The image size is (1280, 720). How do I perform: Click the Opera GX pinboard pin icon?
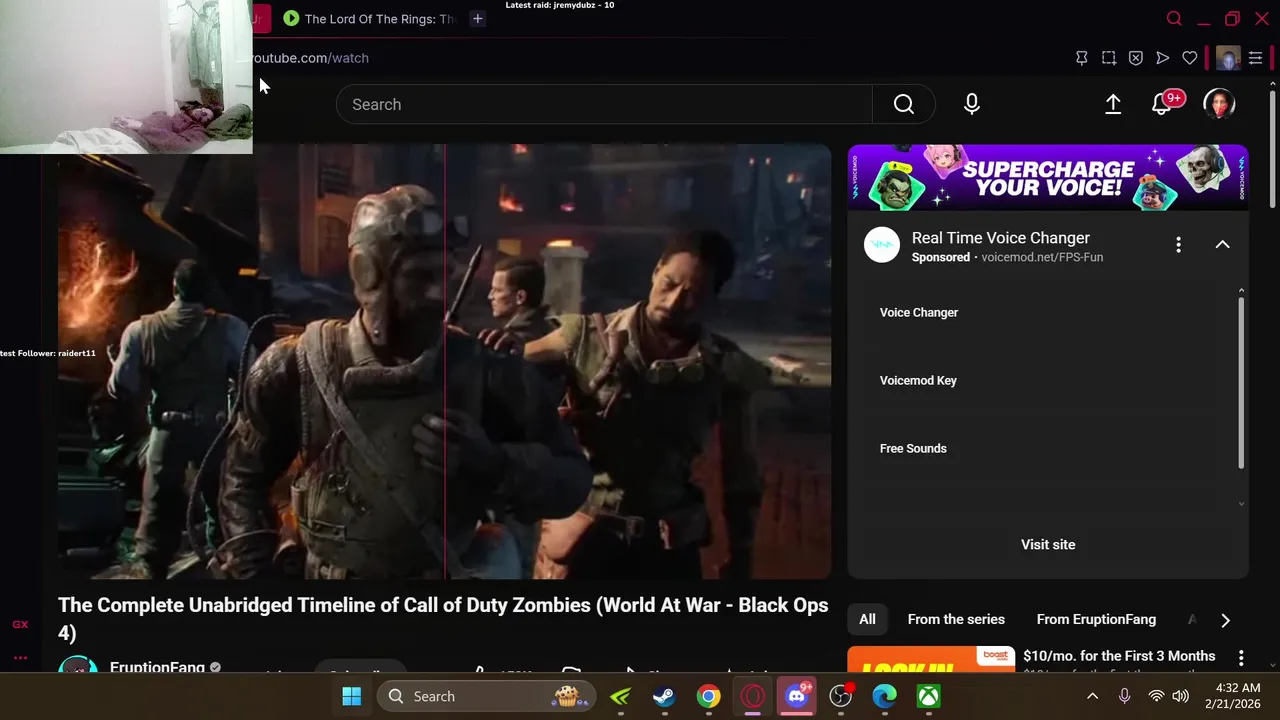(1082, 58)
